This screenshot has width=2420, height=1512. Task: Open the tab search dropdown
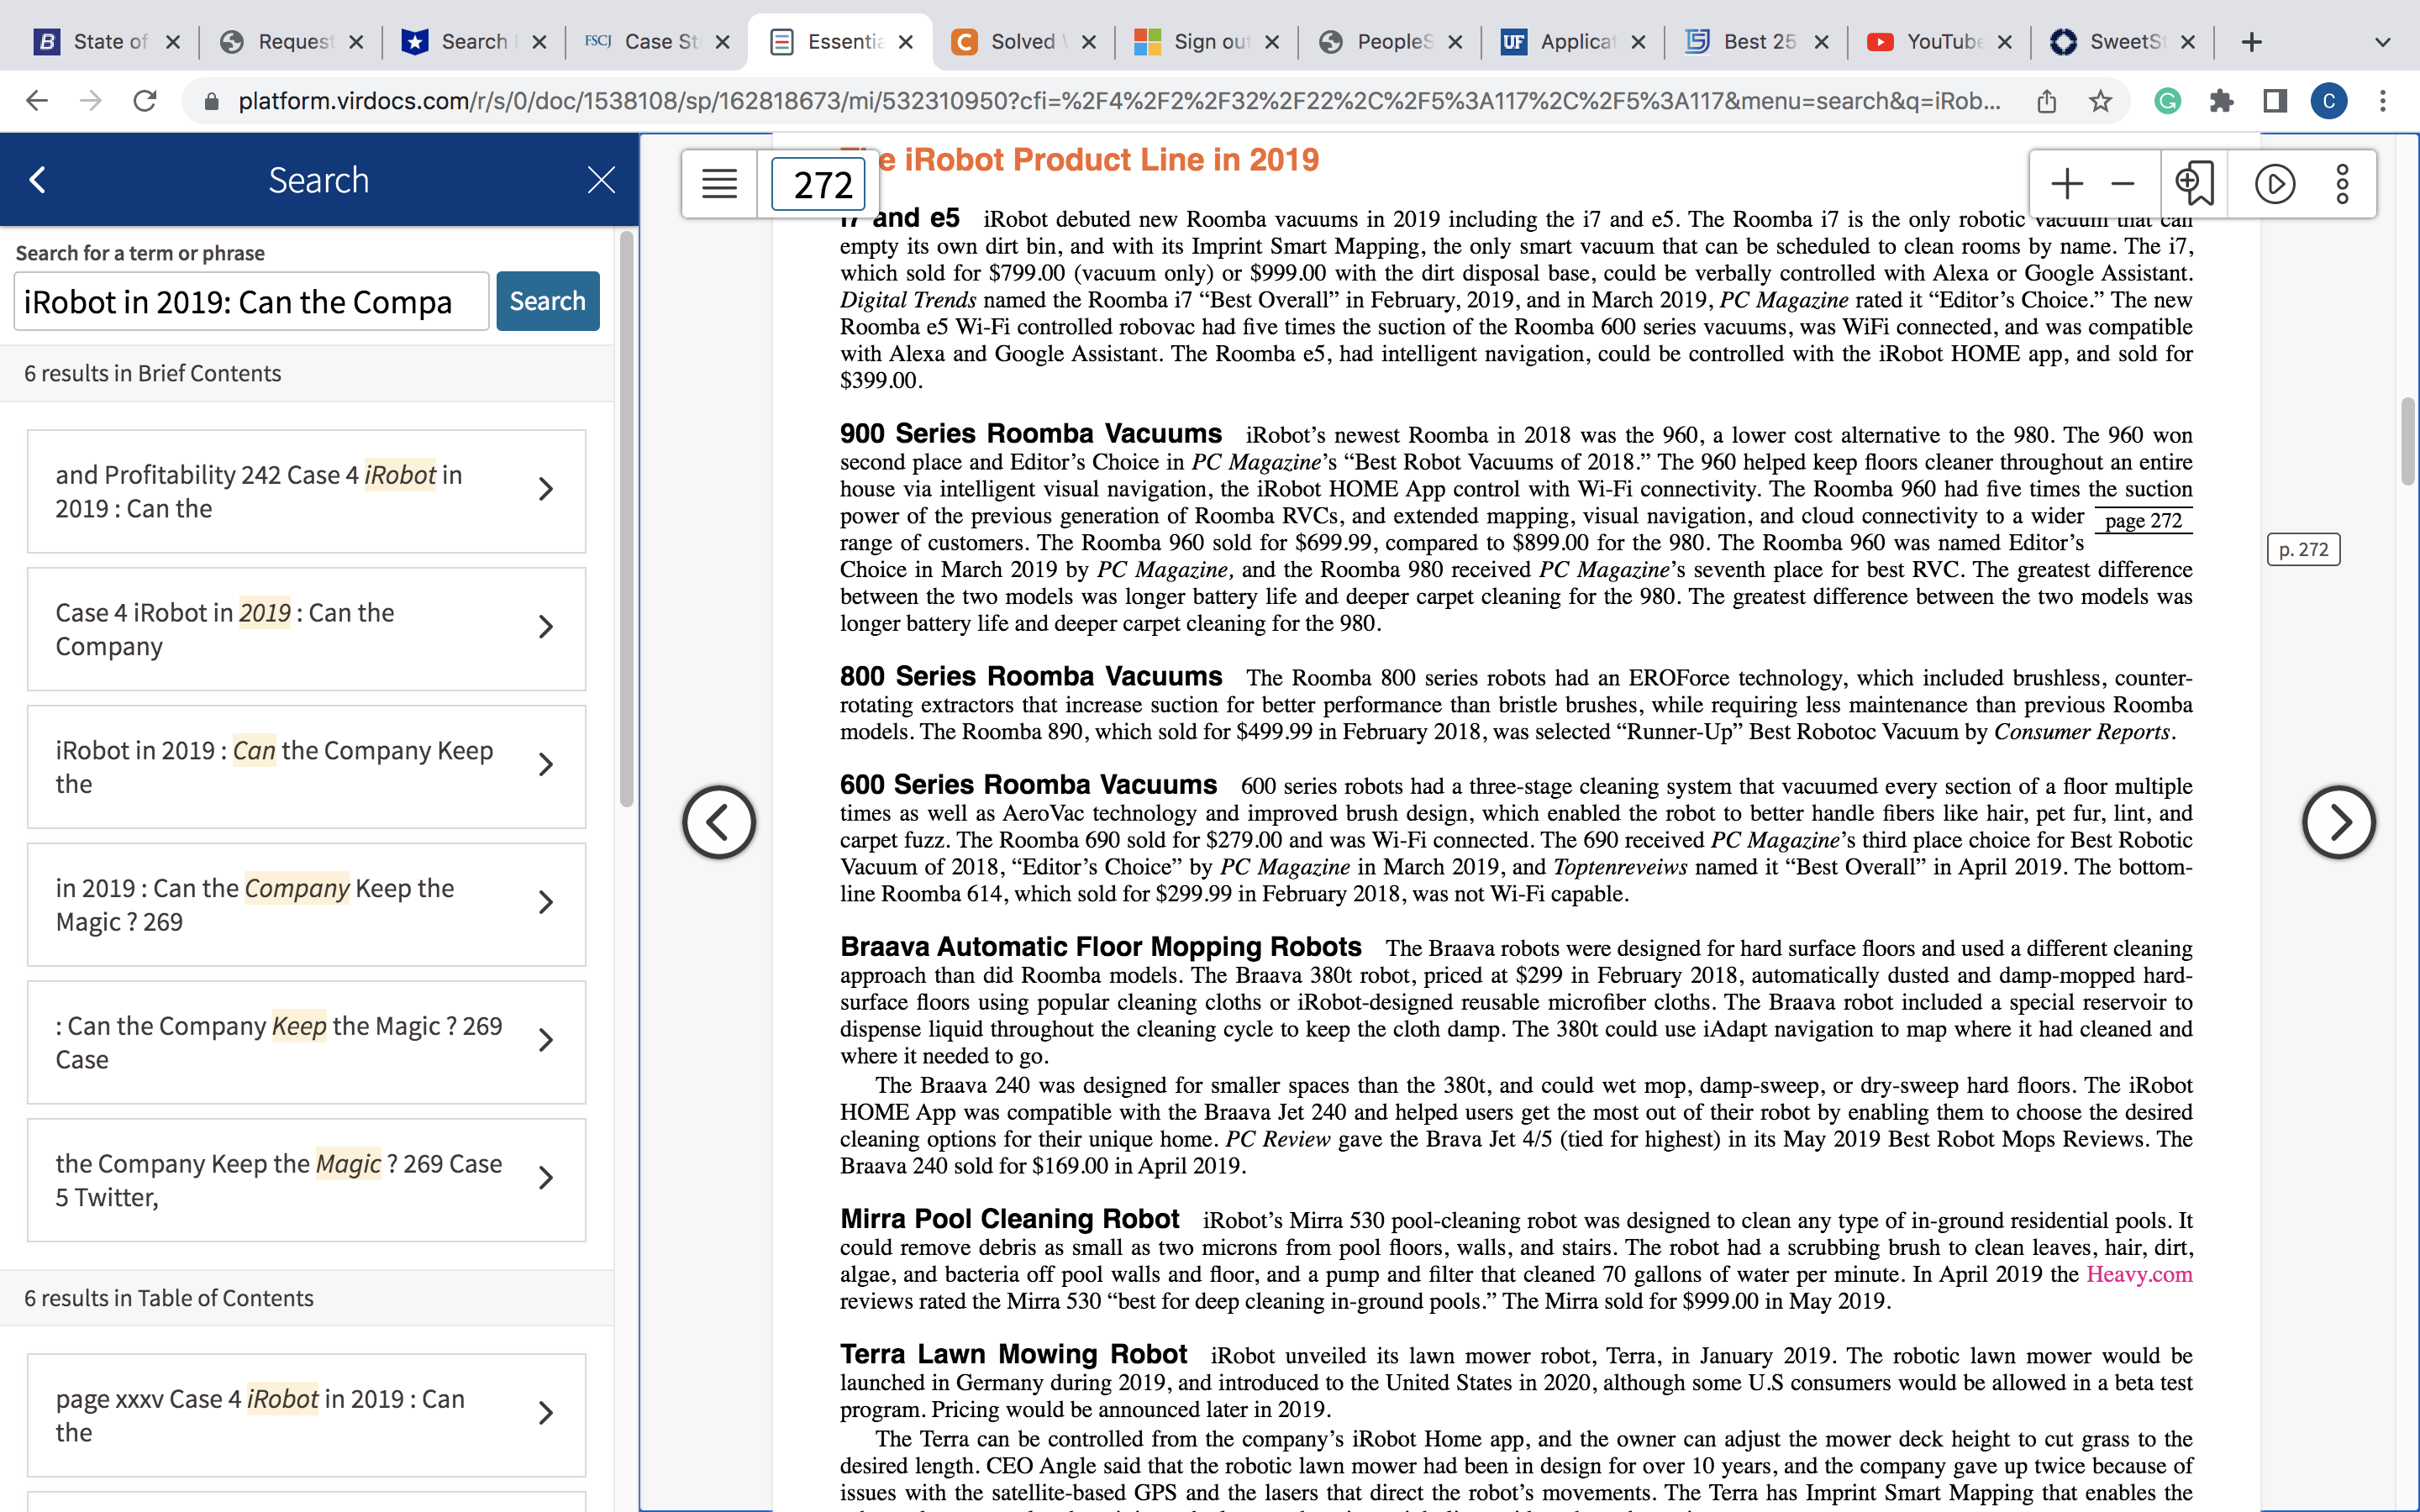[x=2383, y=42]
